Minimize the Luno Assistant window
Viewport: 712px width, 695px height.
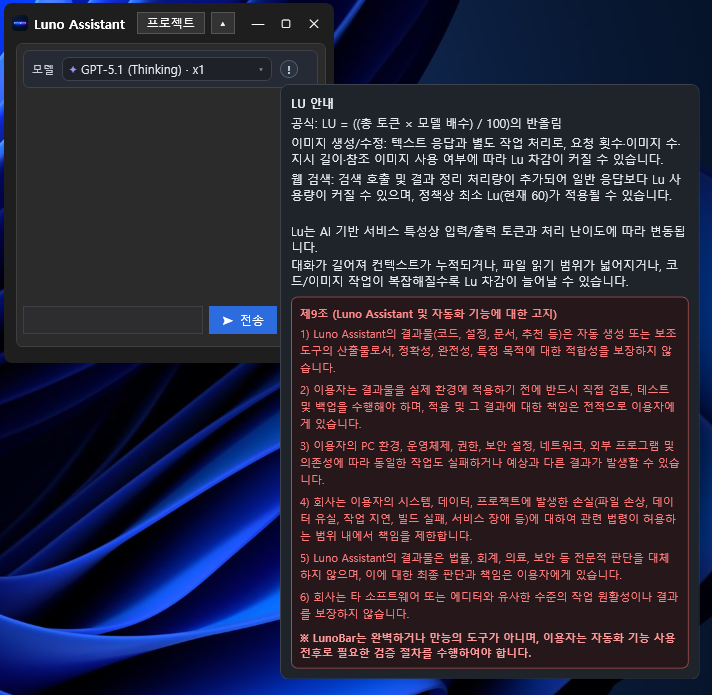point(258,24)
